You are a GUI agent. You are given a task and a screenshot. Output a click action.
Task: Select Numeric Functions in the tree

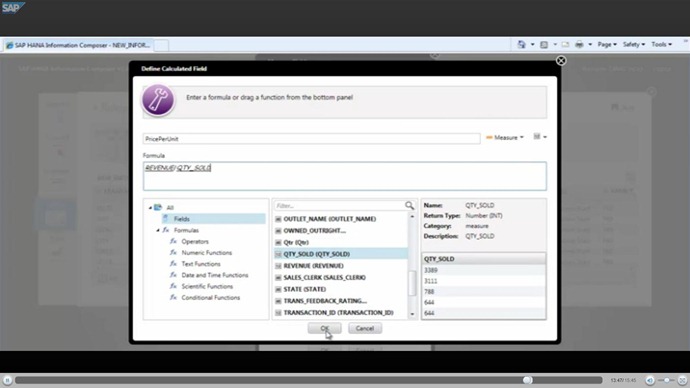click(x=206, y=253)
